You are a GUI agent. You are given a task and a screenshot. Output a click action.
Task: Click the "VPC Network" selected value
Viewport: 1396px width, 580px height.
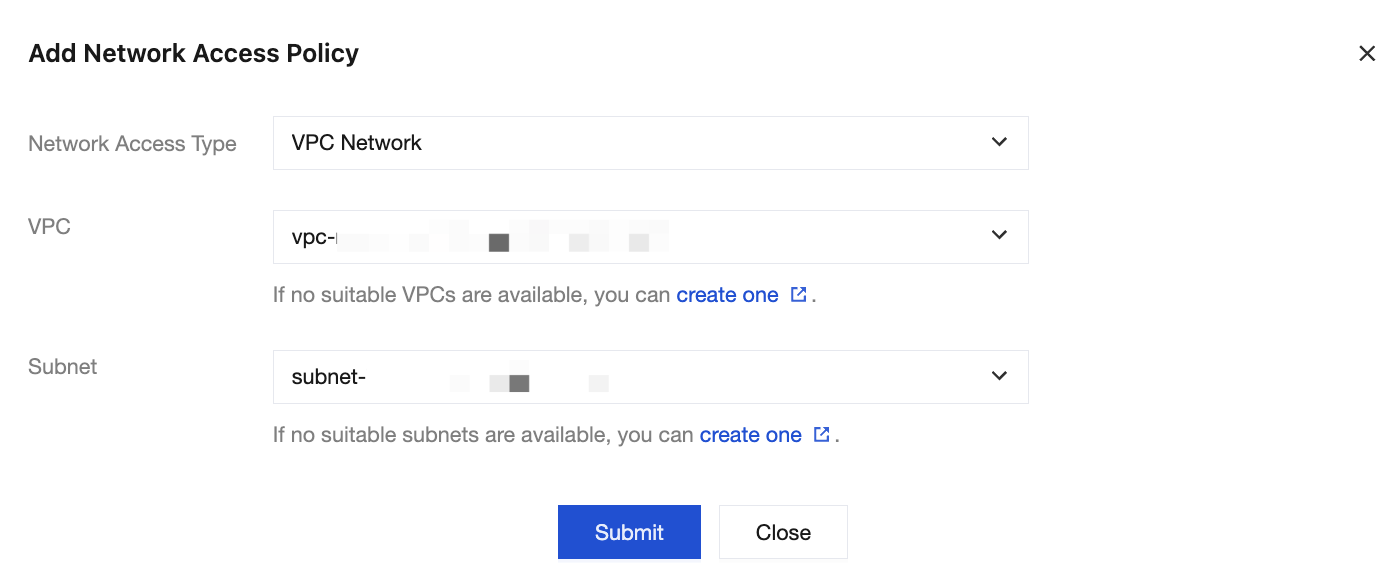point(357,143)
